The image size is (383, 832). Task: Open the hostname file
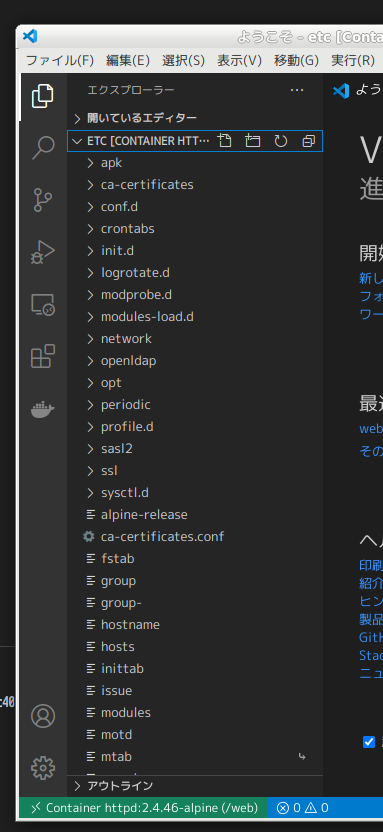(x=195, y=625)
